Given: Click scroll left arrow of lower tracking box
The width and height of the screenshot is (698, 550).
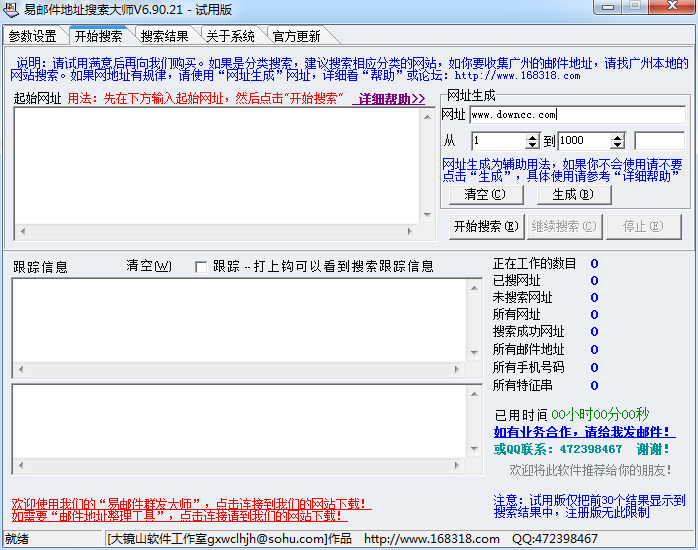Looking at the screenshot, I should click(x=20, y=465).
